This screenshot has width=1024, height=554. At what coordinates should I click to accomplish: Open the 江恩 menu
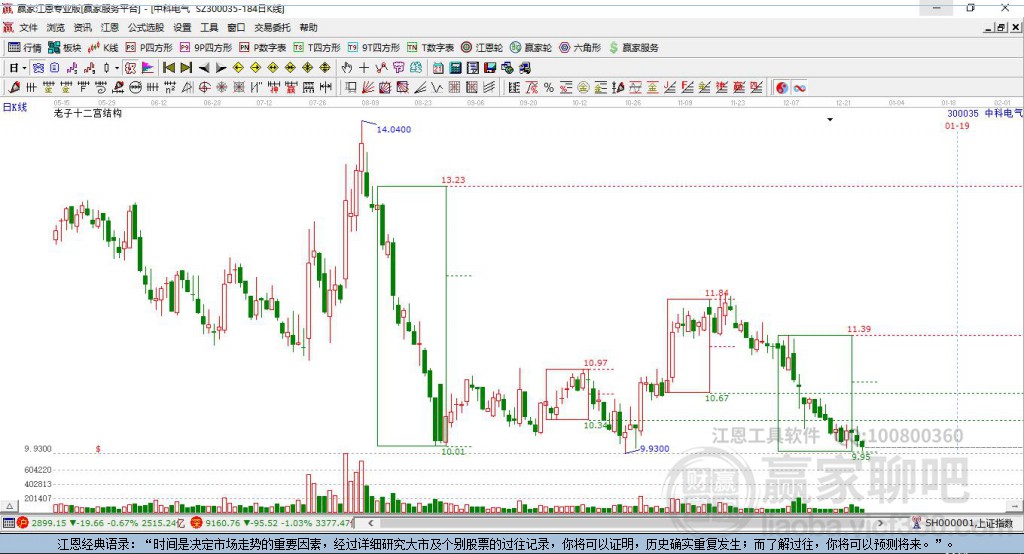coord(110,27)
